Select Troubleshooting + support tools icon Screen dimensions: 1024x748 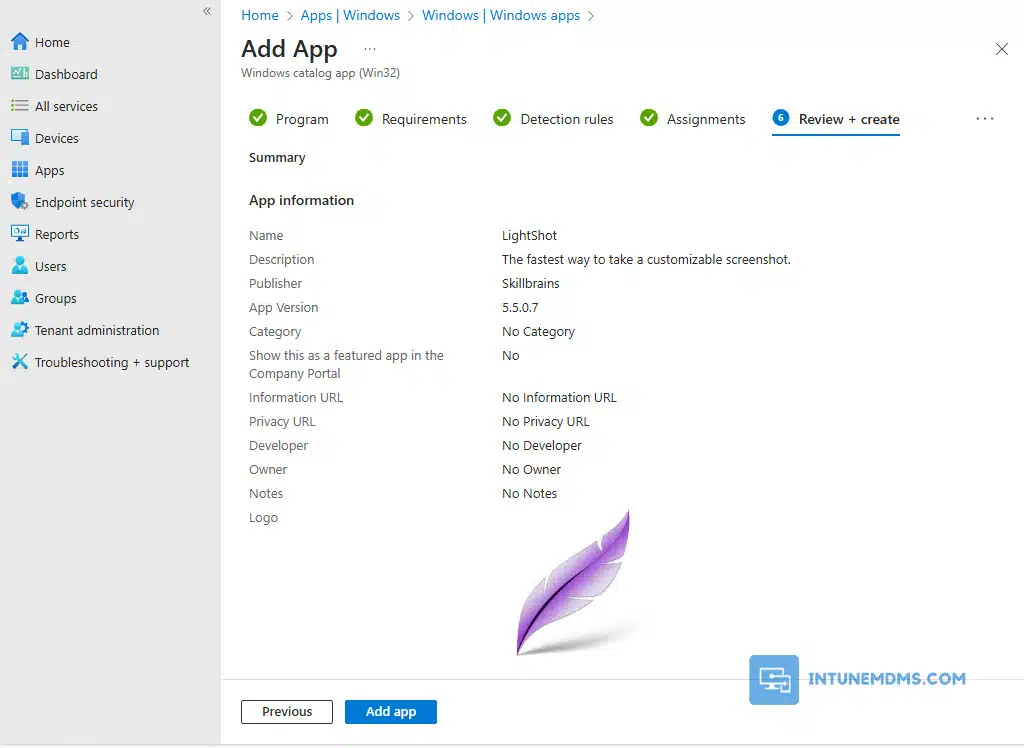20,362
